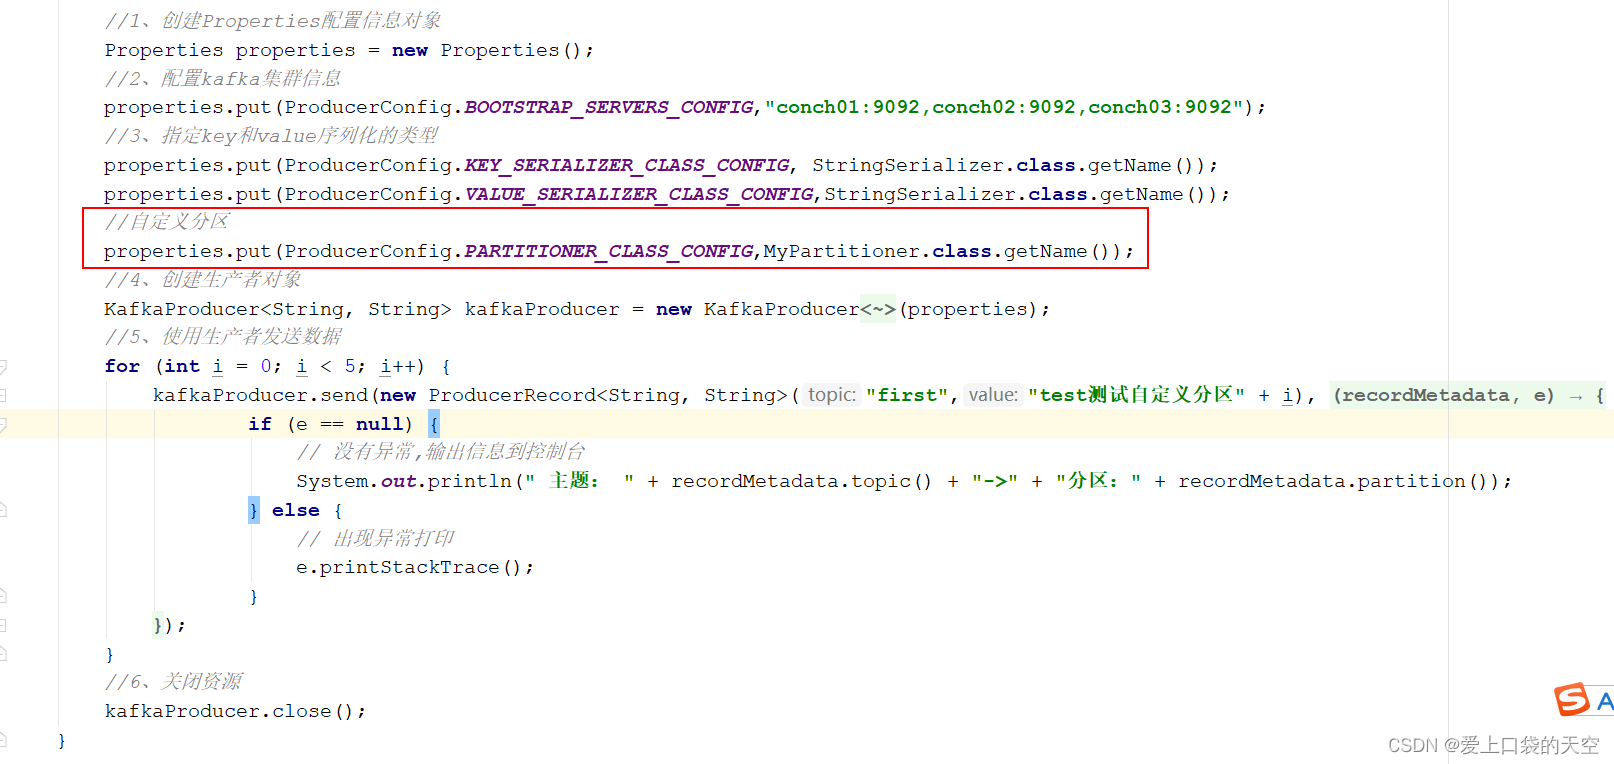Viewport: 1614px width, 764px height.
Task: Click the comment //1、创建Properties配置信息对象
Action: click(273, 21)
